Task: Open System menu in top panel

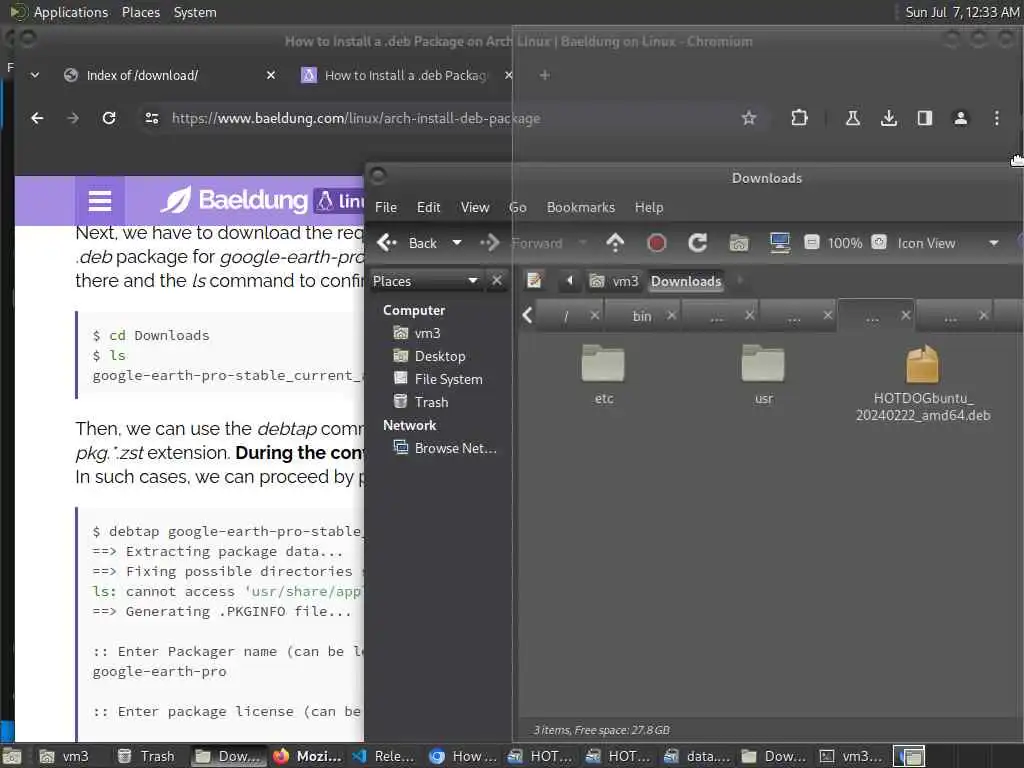Action: [195, 12]
